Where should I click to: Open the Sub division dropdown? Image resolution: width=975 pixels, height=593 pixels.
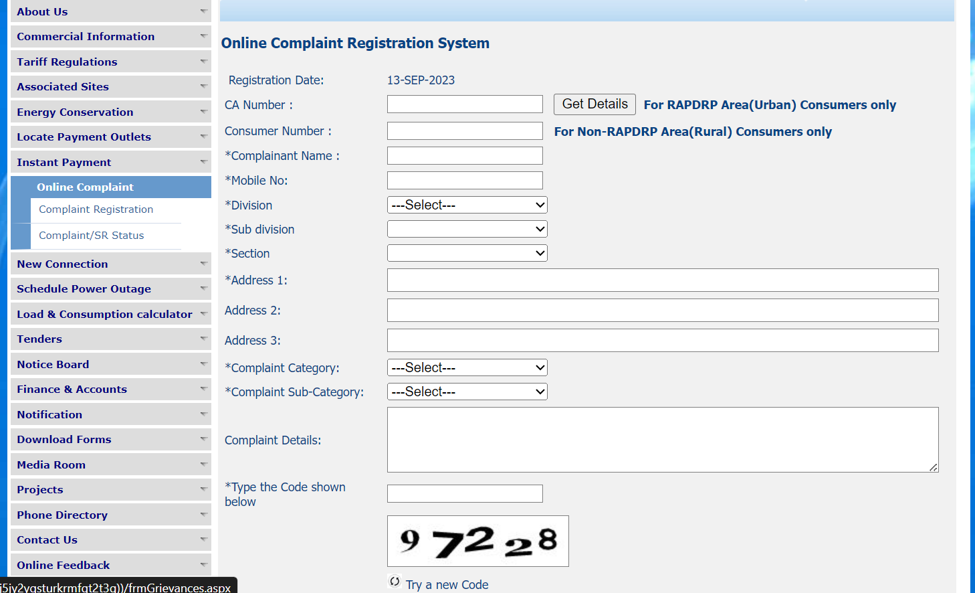click(x=466, y=228)
